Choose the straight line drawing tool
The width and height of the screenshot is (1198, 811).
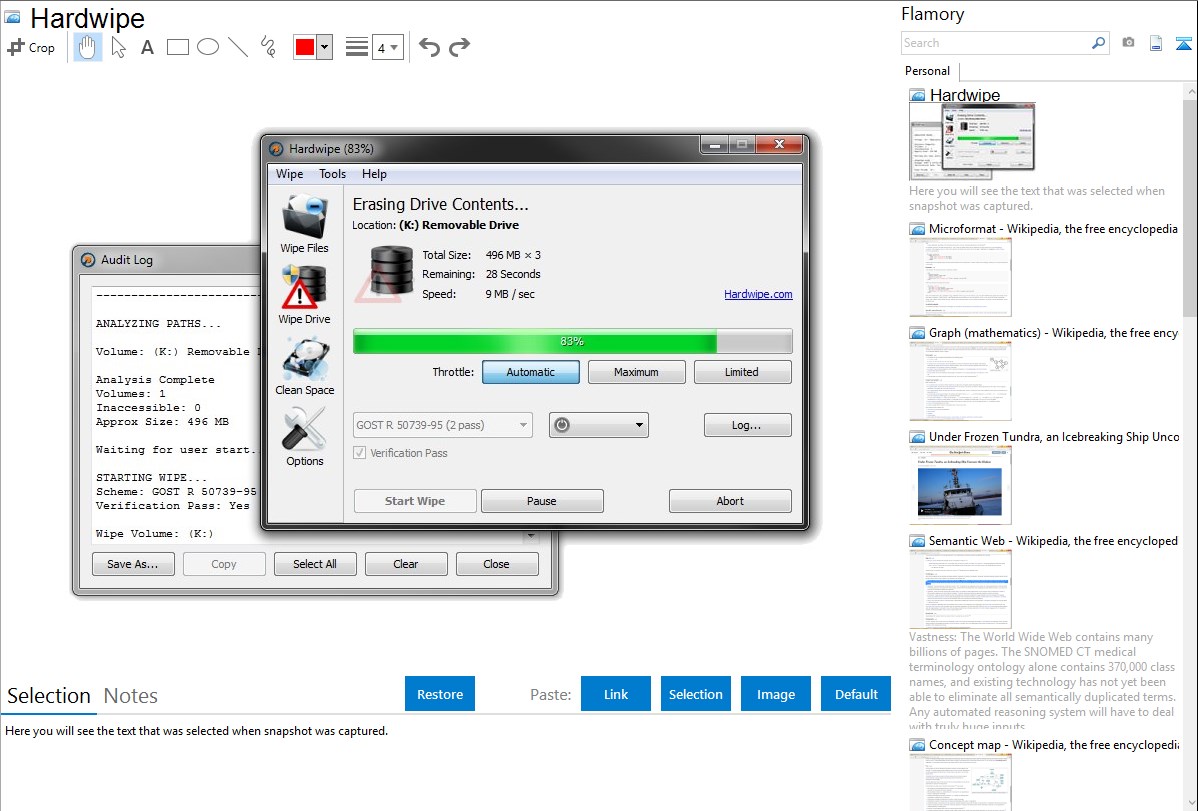coord(238,47)
